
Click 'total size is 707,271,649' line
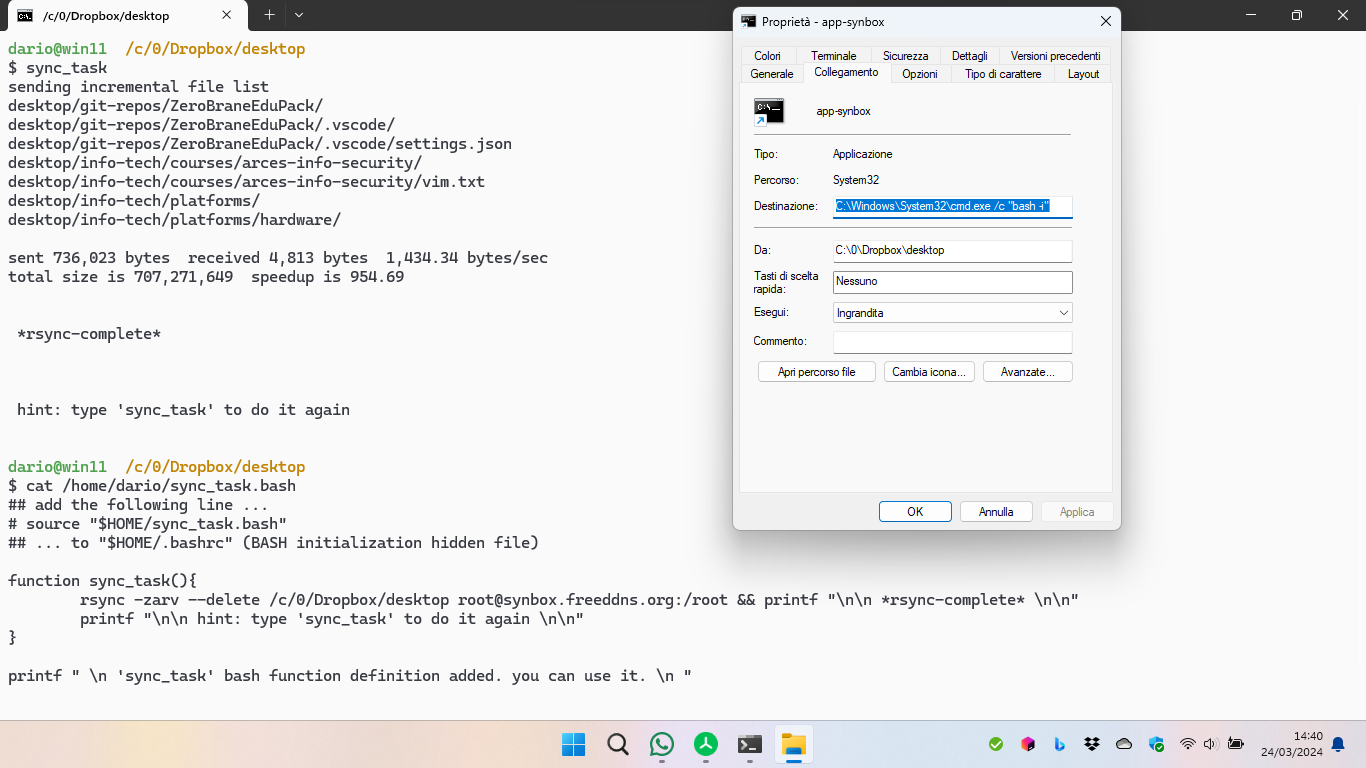pos(206,277)
